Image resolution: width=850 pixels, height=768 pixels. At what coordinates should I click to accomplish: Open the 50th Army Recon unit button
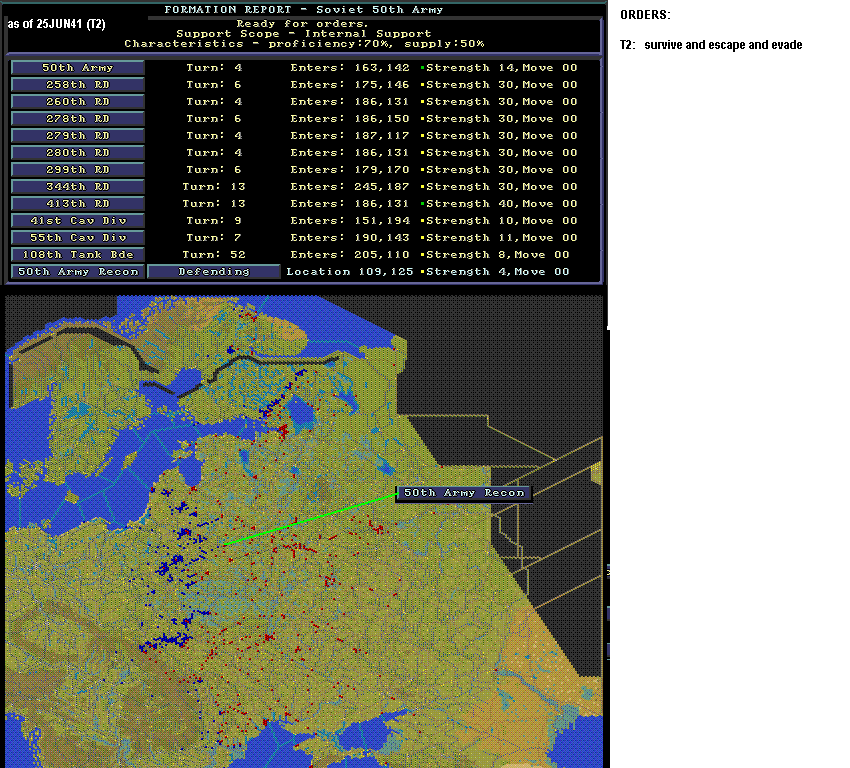coord(78,272)
